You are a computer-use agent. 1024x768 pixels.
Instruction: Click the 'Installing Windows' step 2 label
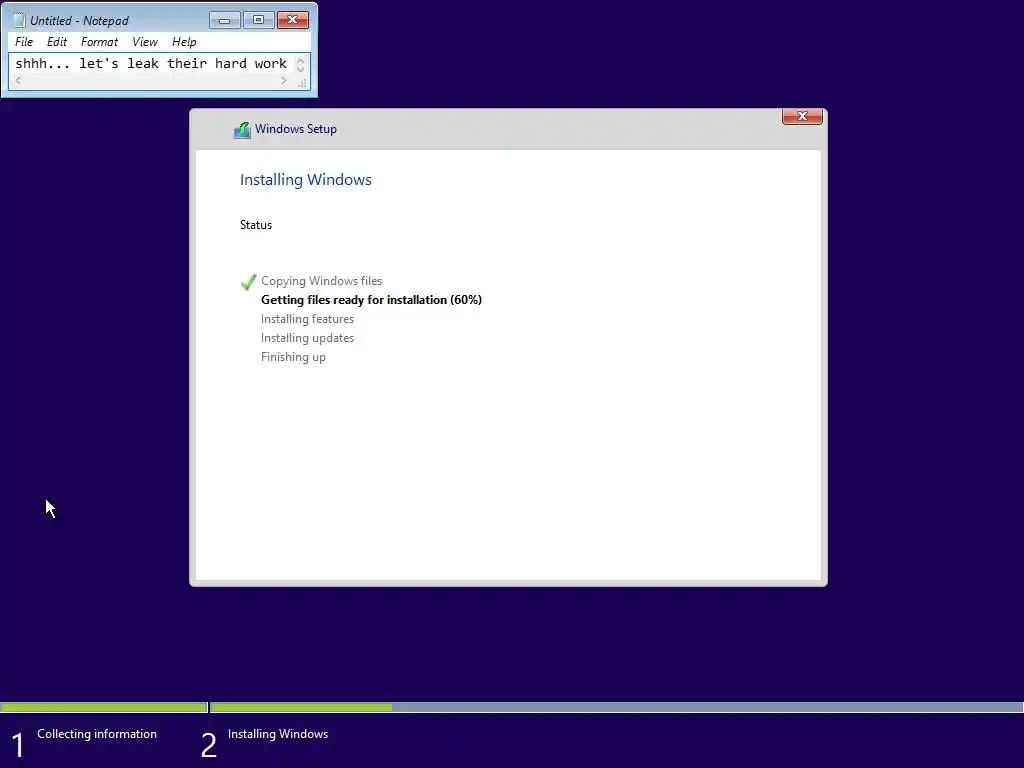[x=278, y=734]
